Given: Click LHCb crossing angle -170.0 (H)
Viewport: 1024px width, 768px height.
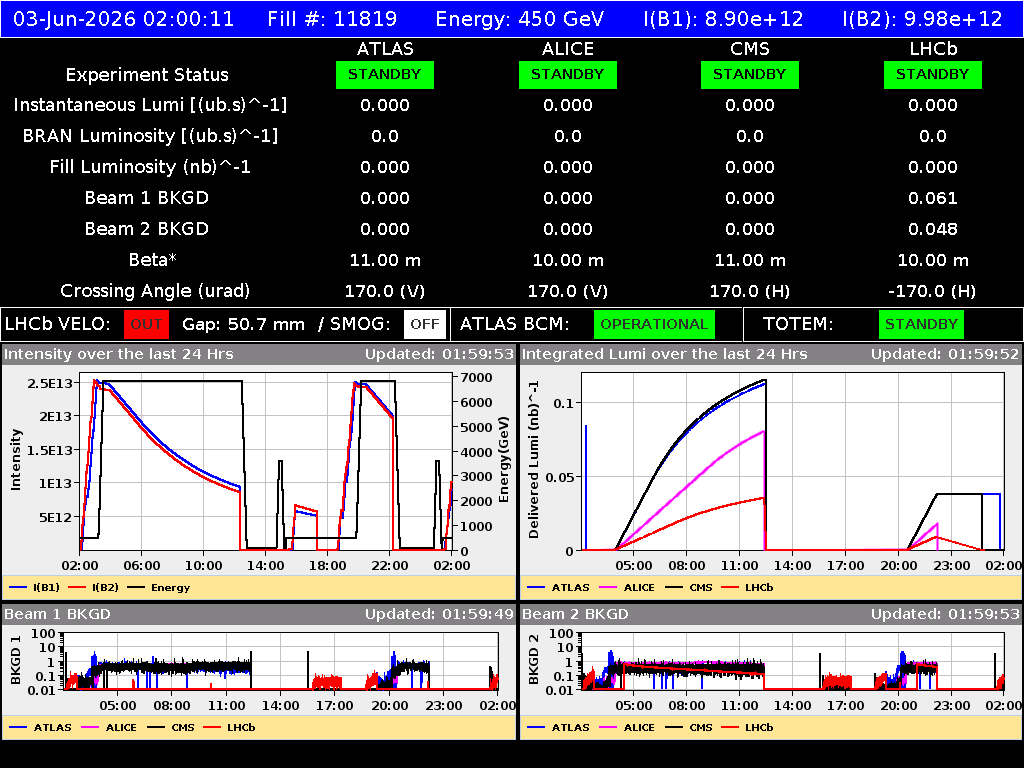Looking at the screenshot, I should pyautogui.click(x=932, y=291).
